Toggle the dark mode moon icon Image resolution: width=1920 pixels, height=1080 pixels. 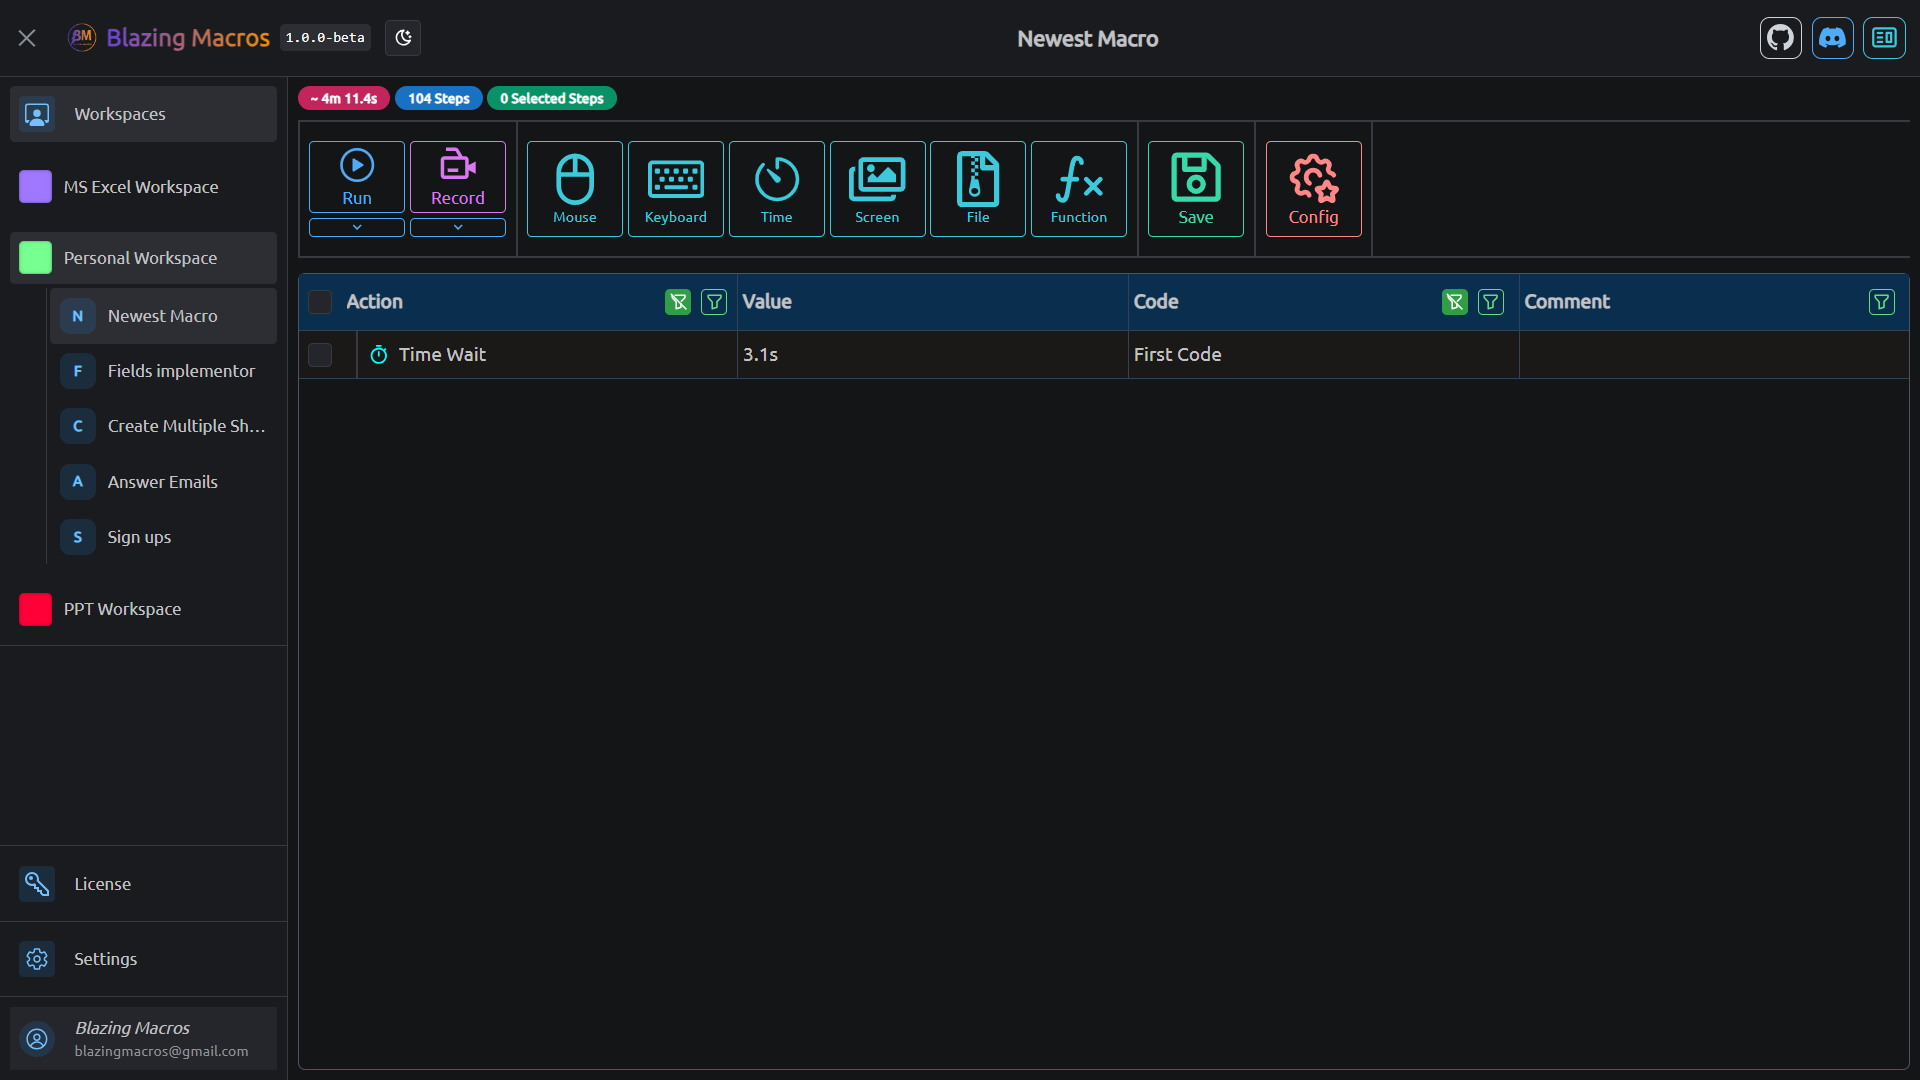[x=403, y=38]
